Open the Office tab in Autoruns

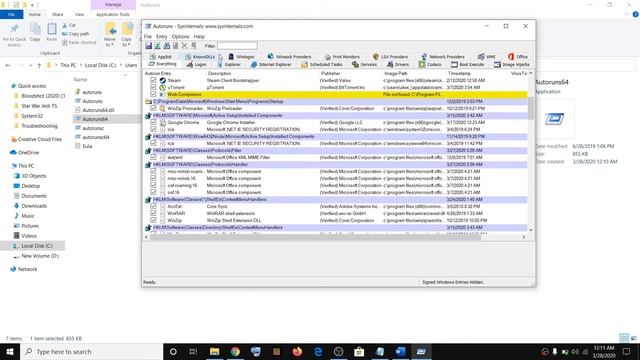518,57
